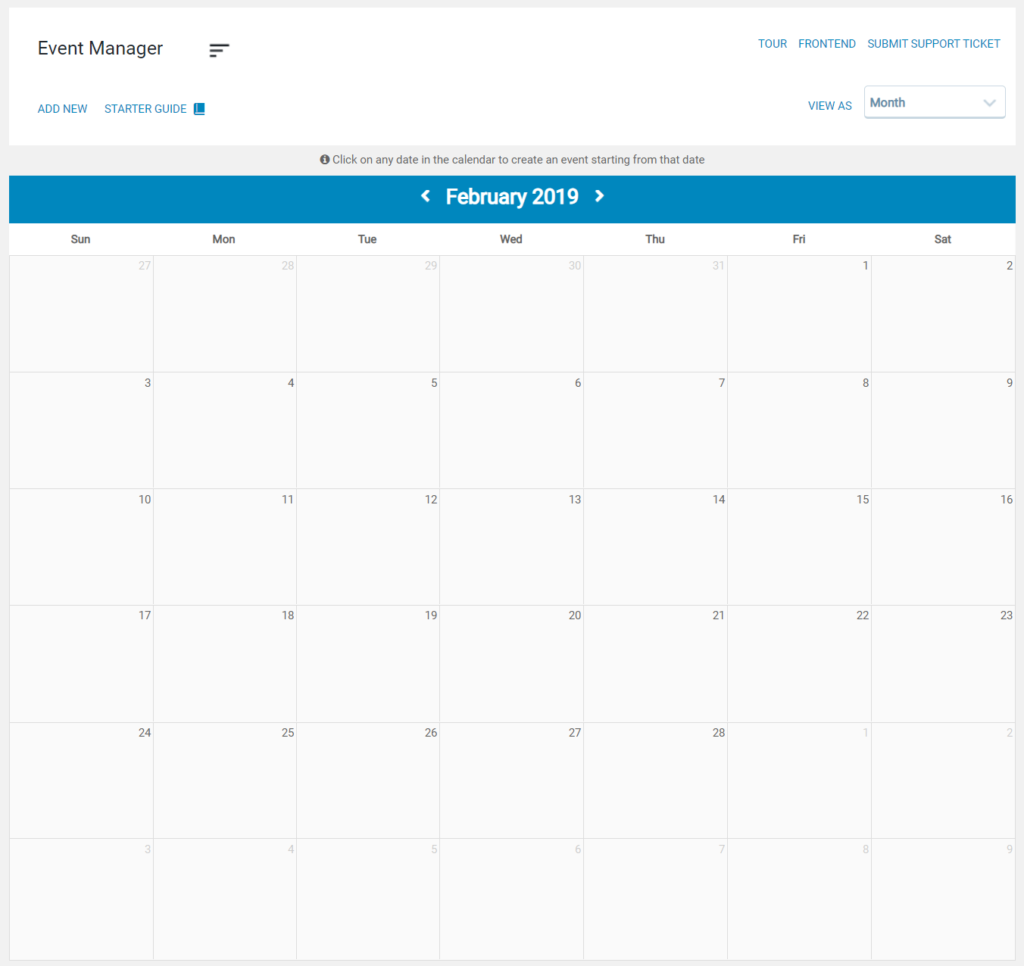Click the Add New link
Image resolution: width=1024 pixels, height=966 pixels.
62,109
